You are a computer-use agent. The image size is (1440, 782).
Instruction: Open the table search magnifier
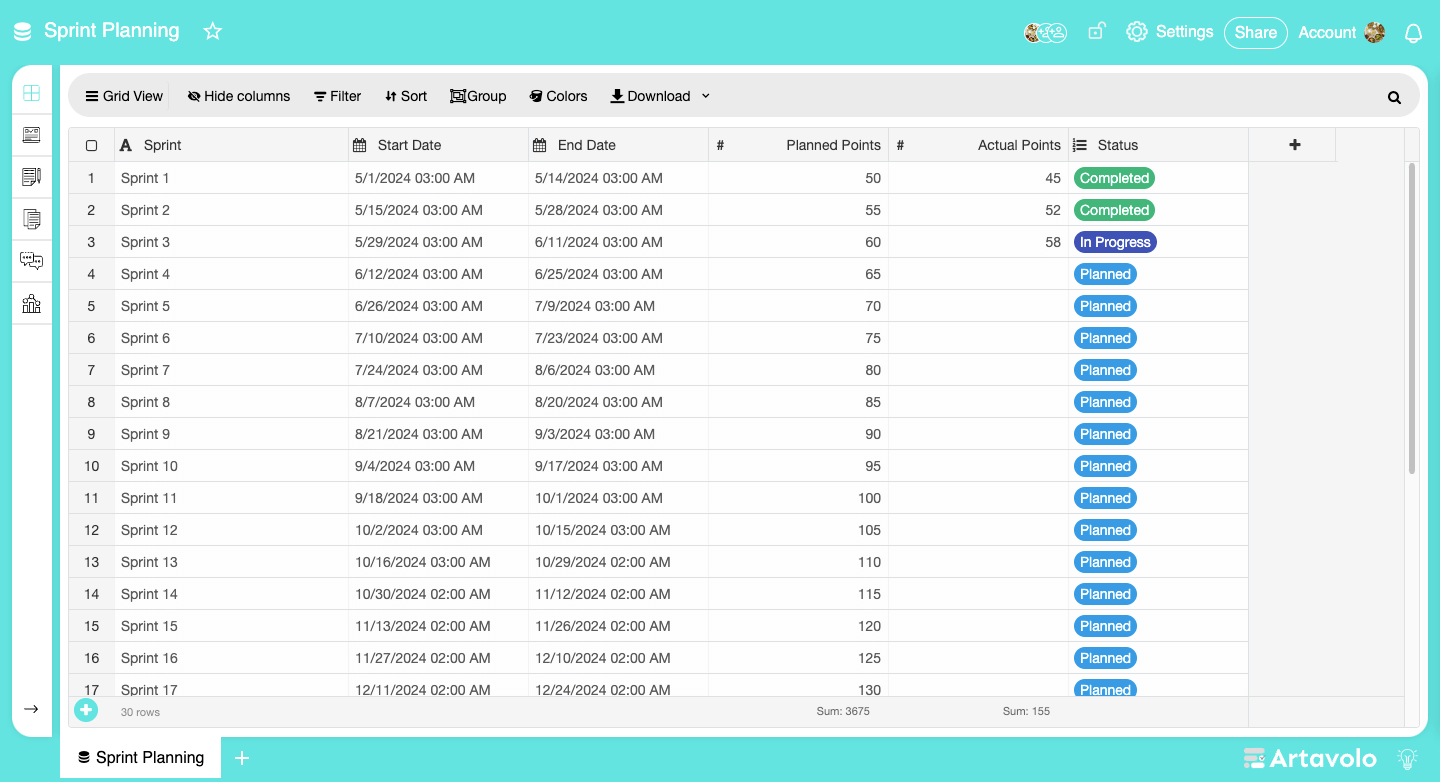(x=1394, y=97)
